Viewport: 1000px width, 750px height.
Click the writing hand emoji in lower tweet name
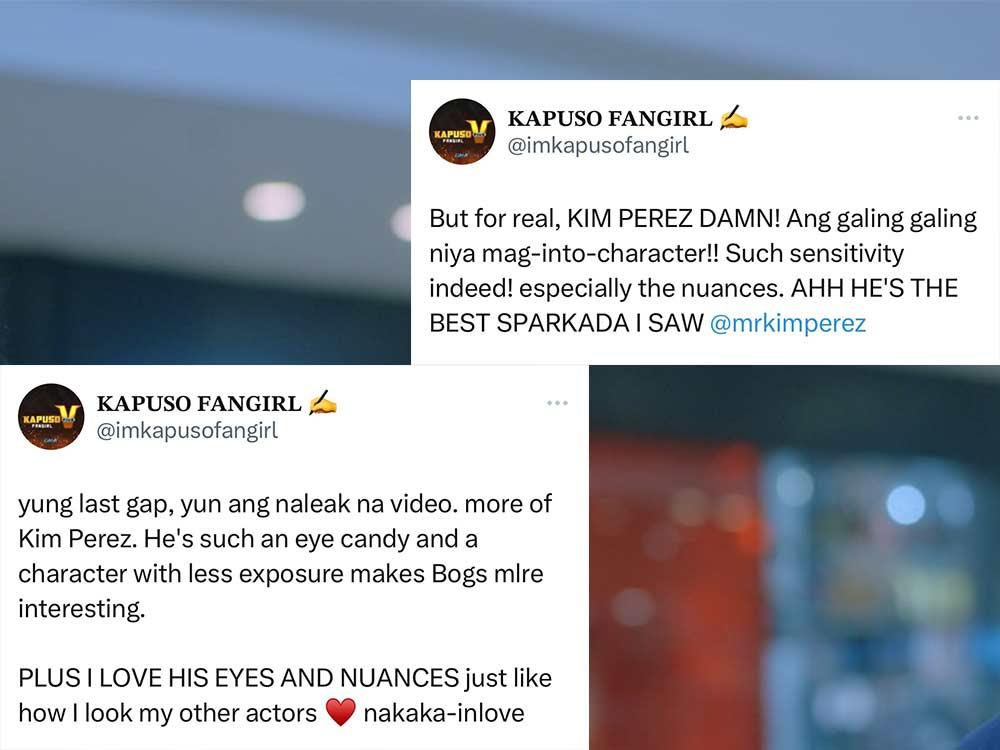[x=323, y=403]
